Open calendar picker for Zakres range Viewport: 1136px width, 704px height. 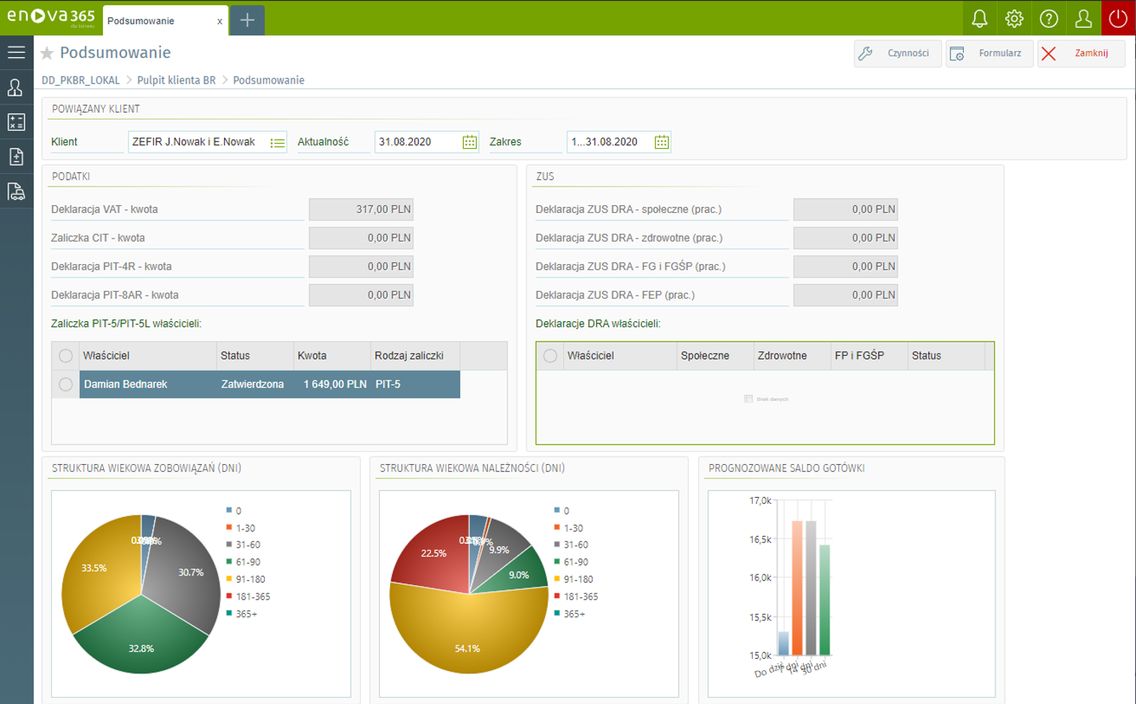pyautogui.click(x=661, y=142)
